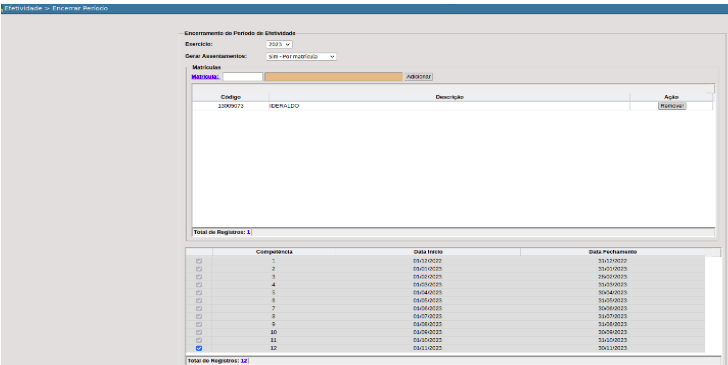Click the Matrícula lookup link
The height and width of the screenshot is (365, 728).
point(205,77)
